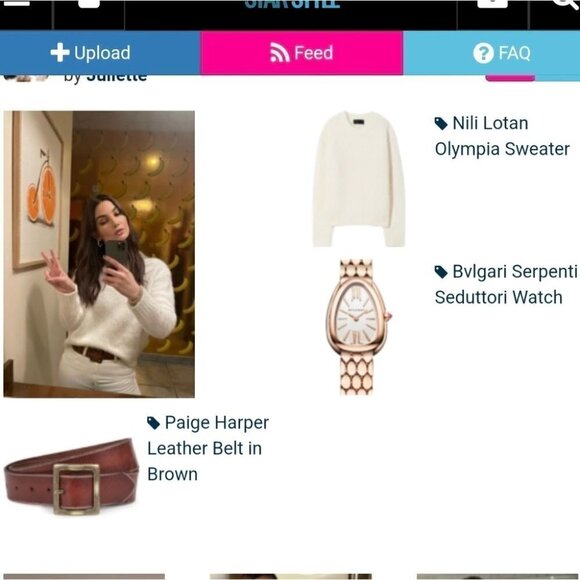Viewport: 580px width, 580px height.
Task: Open Paige Harper Leather Belt link
Action: [x=208, y=448]
